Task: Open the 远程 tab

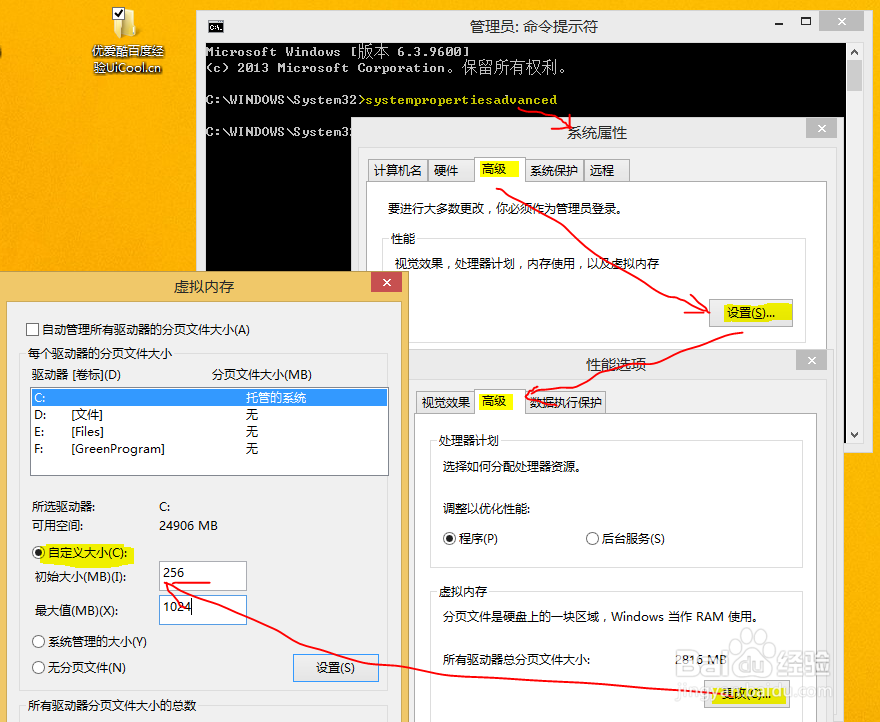Action: pos(606,171)
